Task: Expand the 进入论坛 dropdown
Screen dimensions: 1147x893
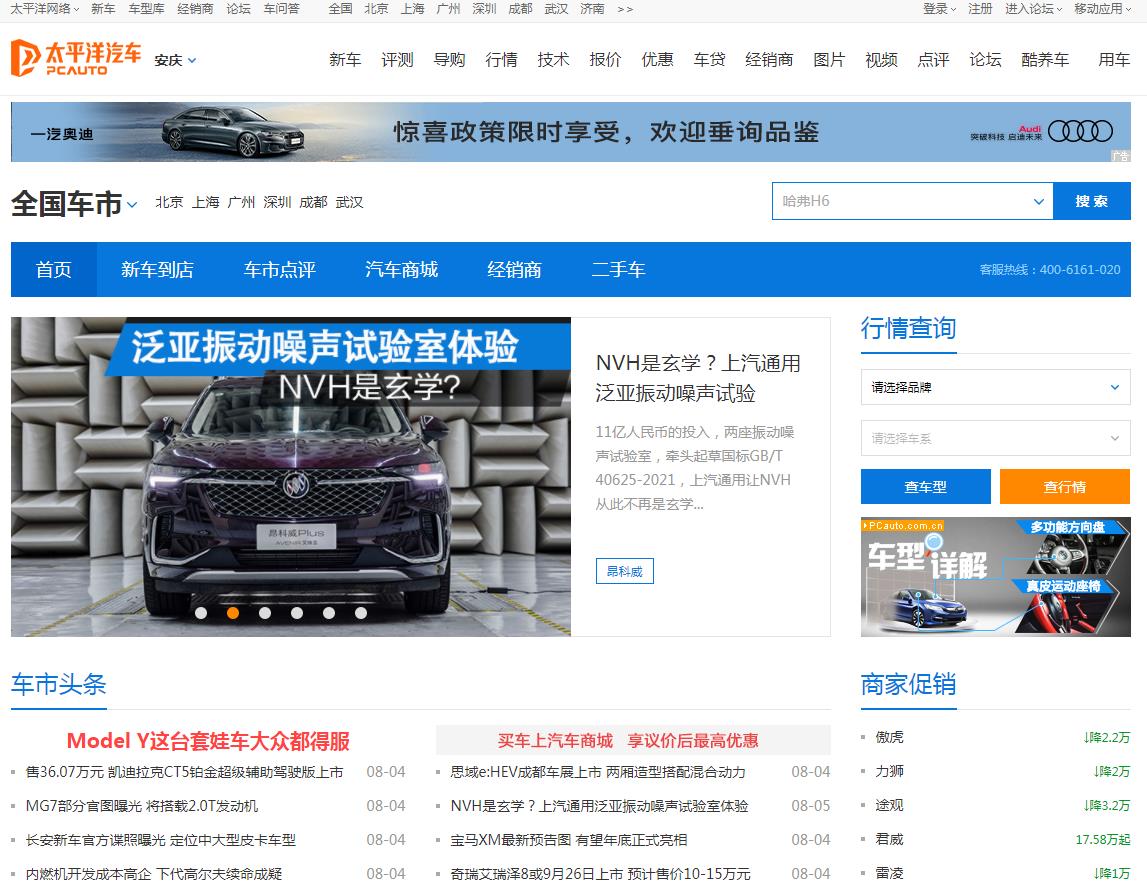Action: (1034, 9)
